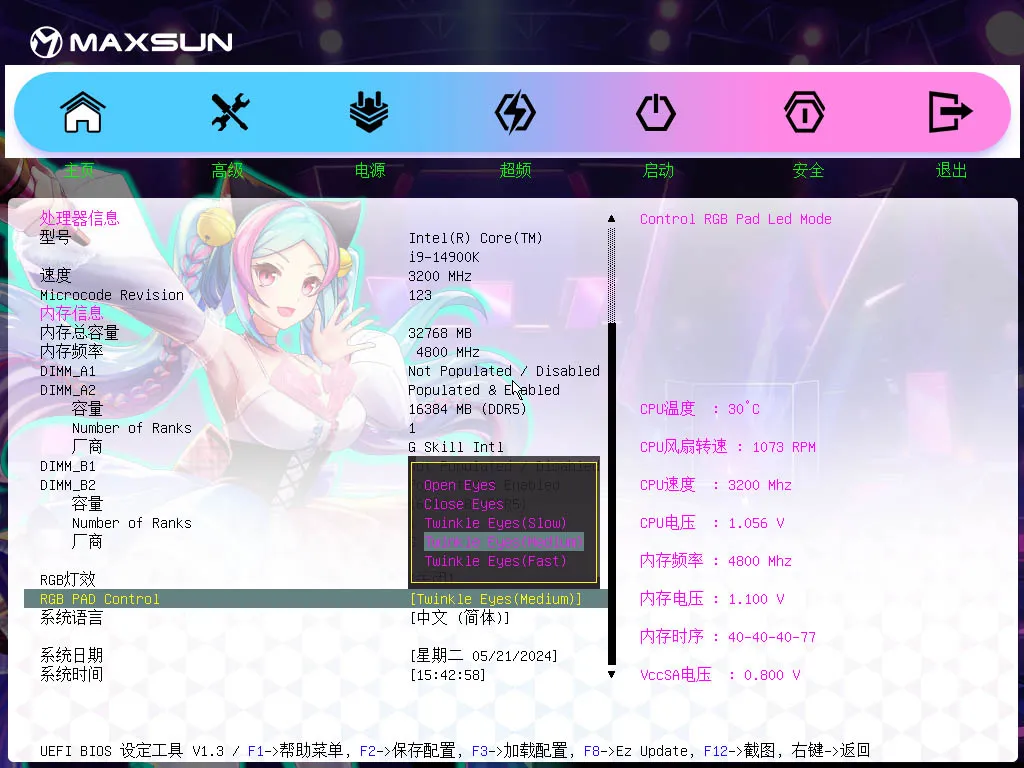Open the system language [中文 (简体)] dropdown
The width and height of the screenshot is (1024, 768).
pos(460,618)
